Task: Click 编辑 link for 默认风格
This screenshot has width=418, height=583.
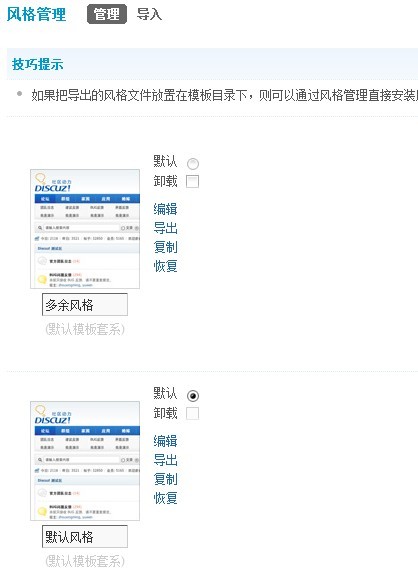Action: 165,441
